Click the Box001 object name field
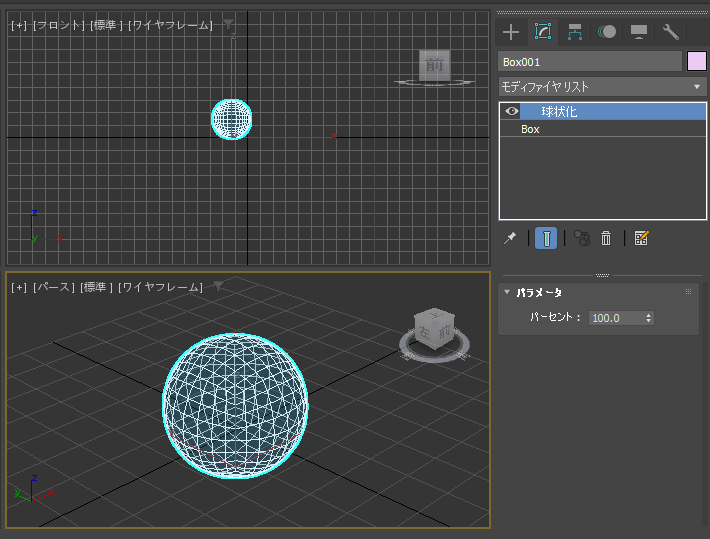 [x=590, y=62]
